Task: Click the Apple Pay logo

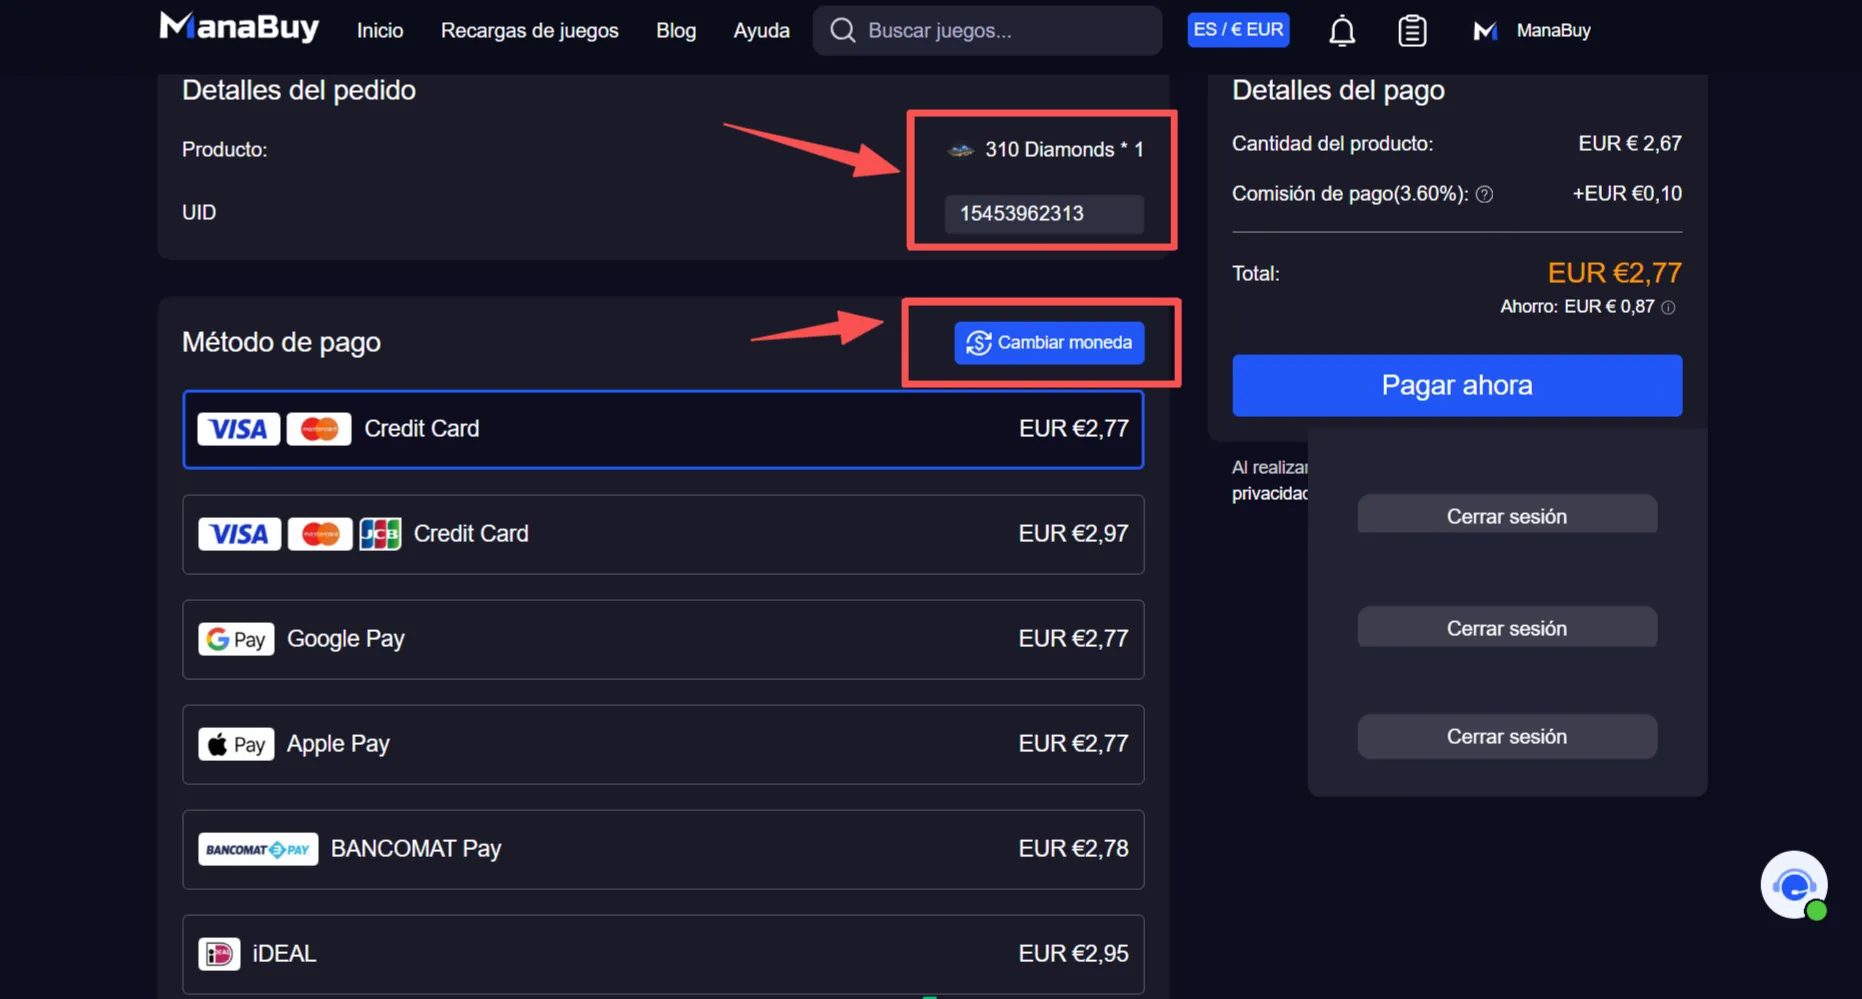Action: click(x=236, y=744)
